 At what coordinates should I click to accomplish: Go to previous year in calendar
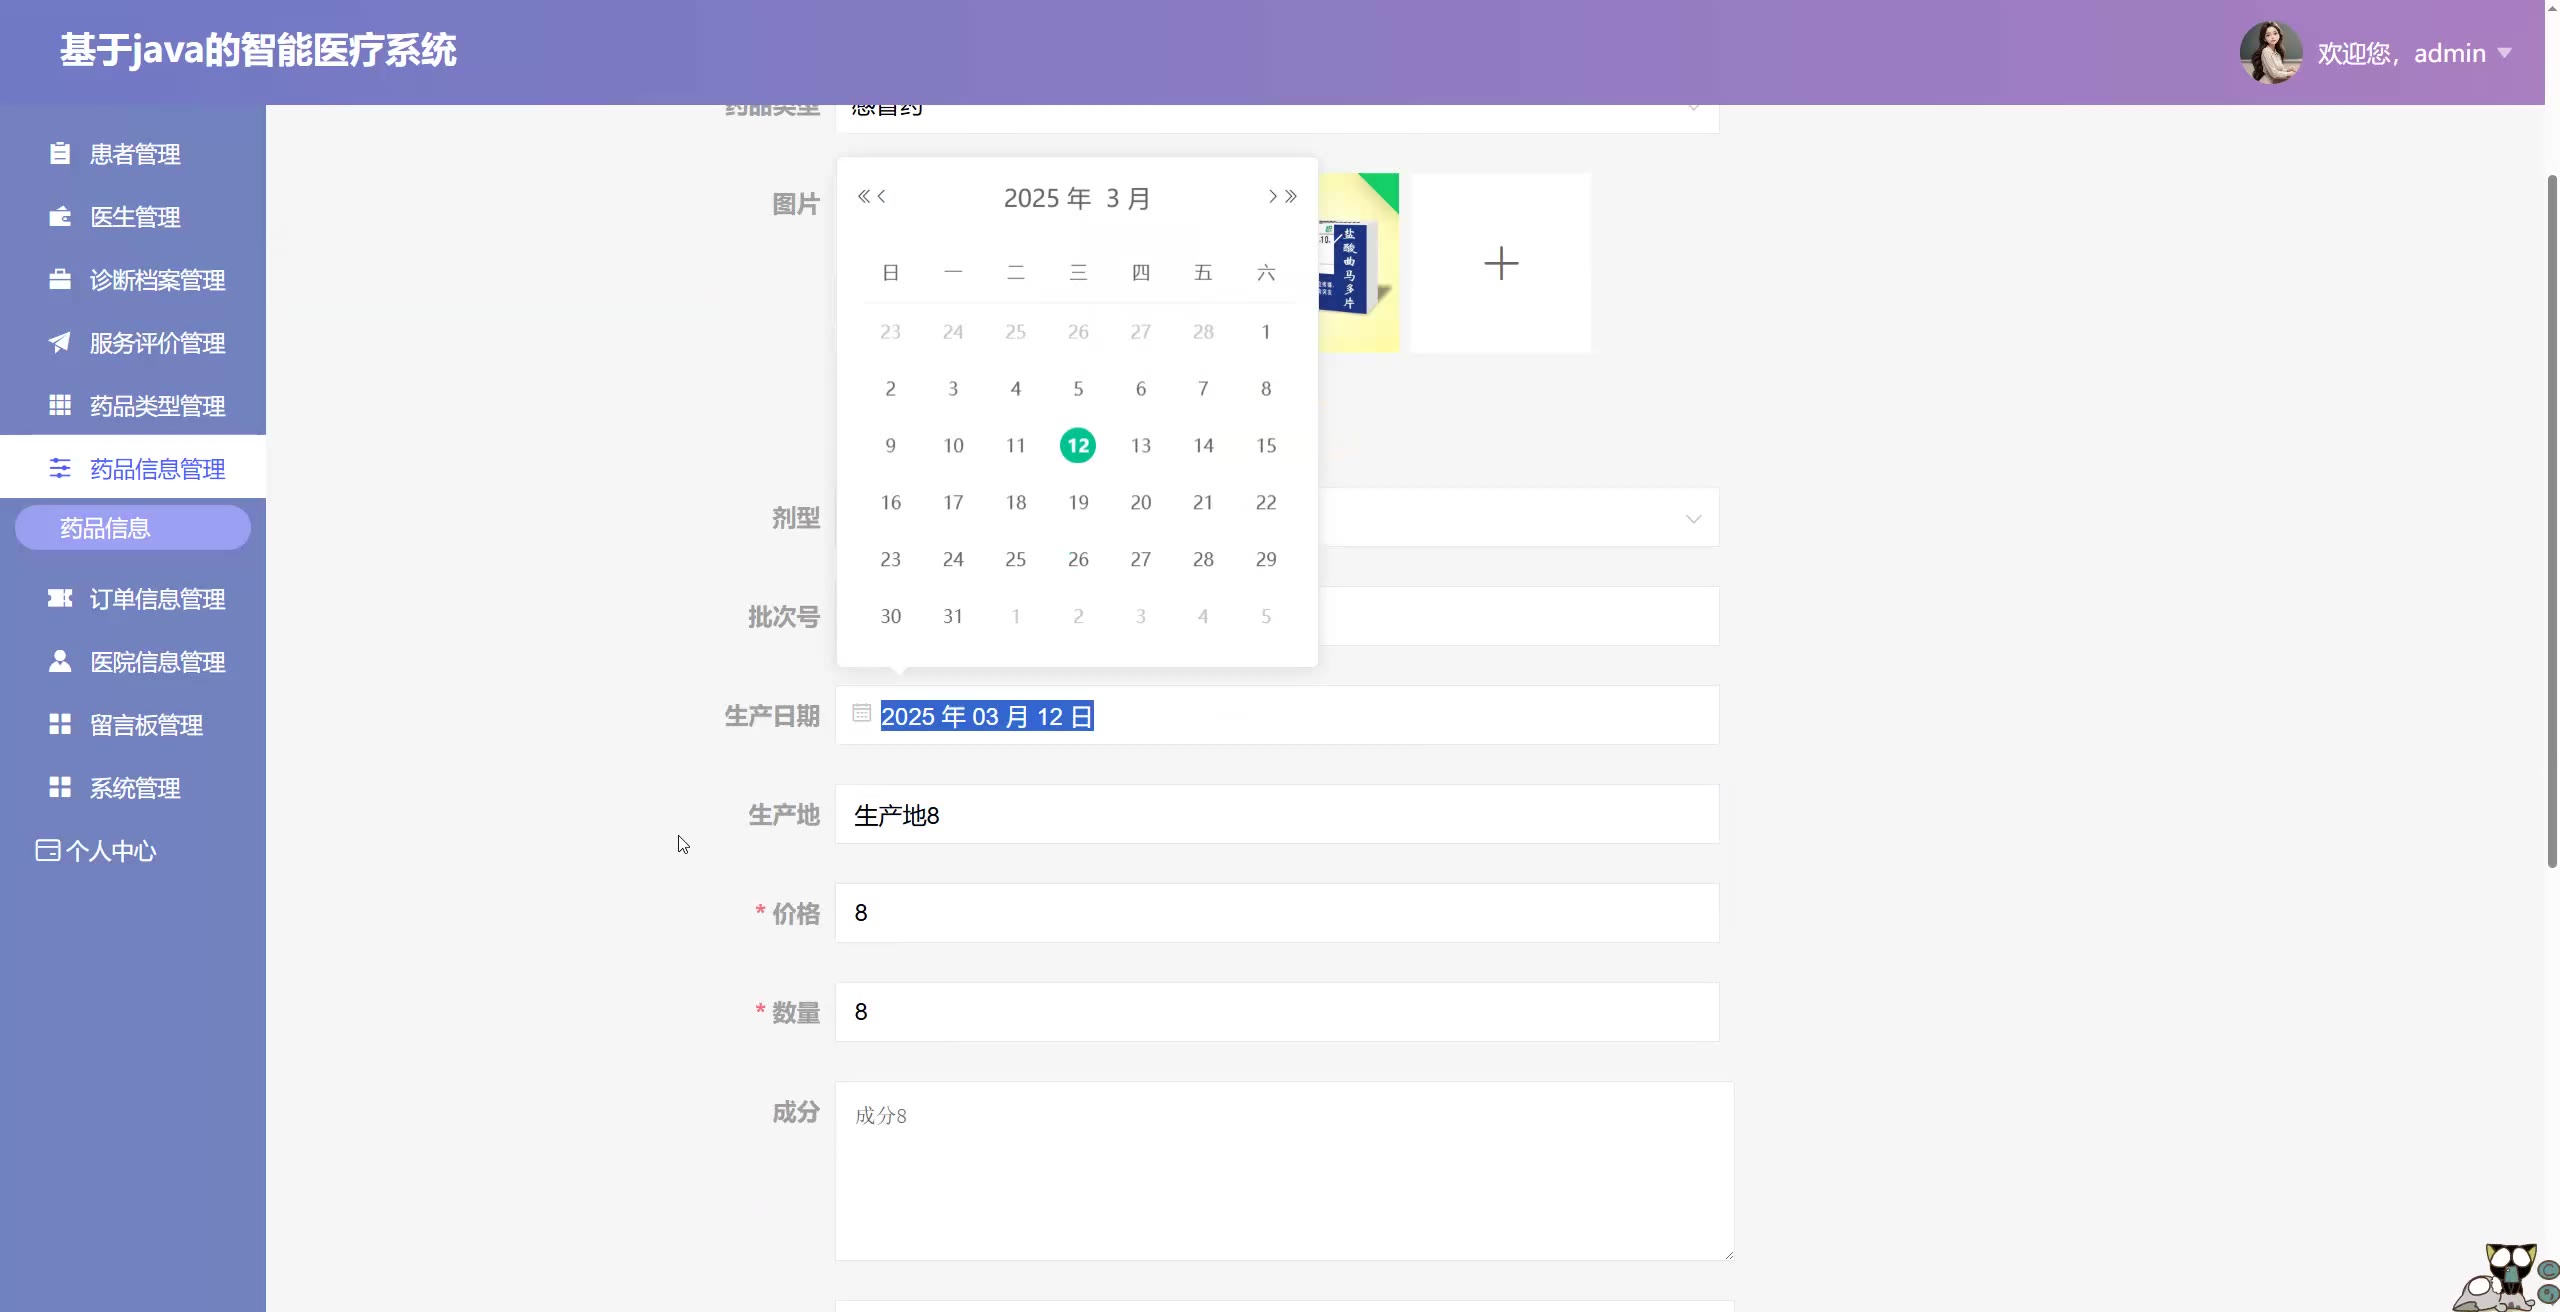pos(863,197)
